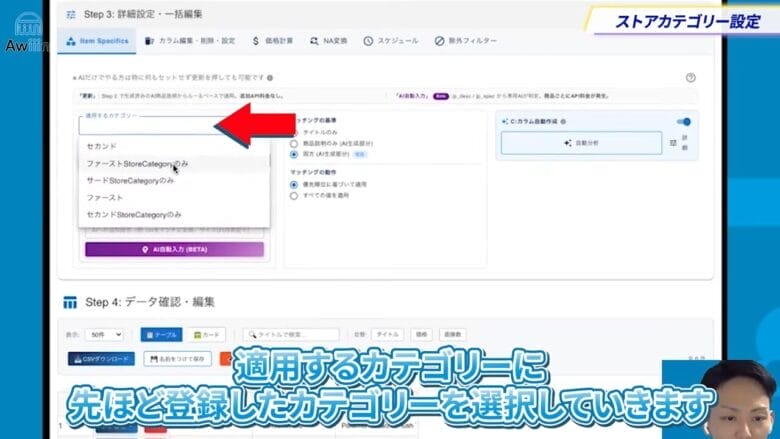Screen dimensions: 780x439
Task: Choose the plain ファースト option
Action: pos(174,197)
